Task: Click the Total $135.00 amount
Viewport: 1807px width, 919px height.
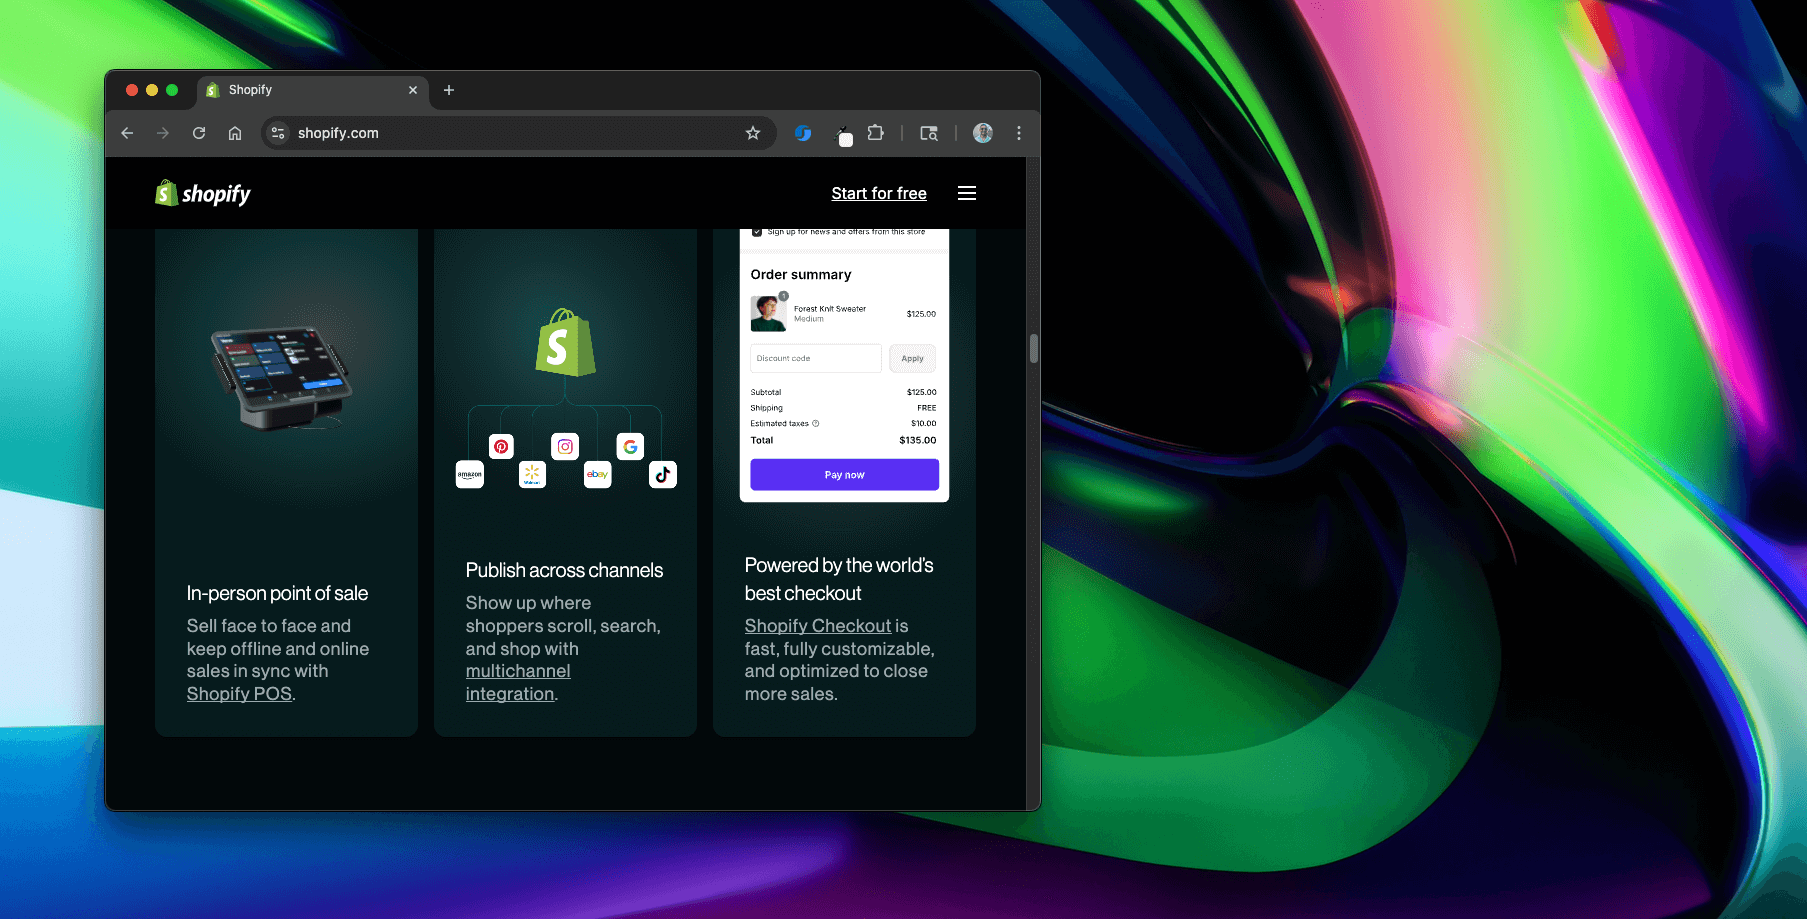Action: pos(918,440)
